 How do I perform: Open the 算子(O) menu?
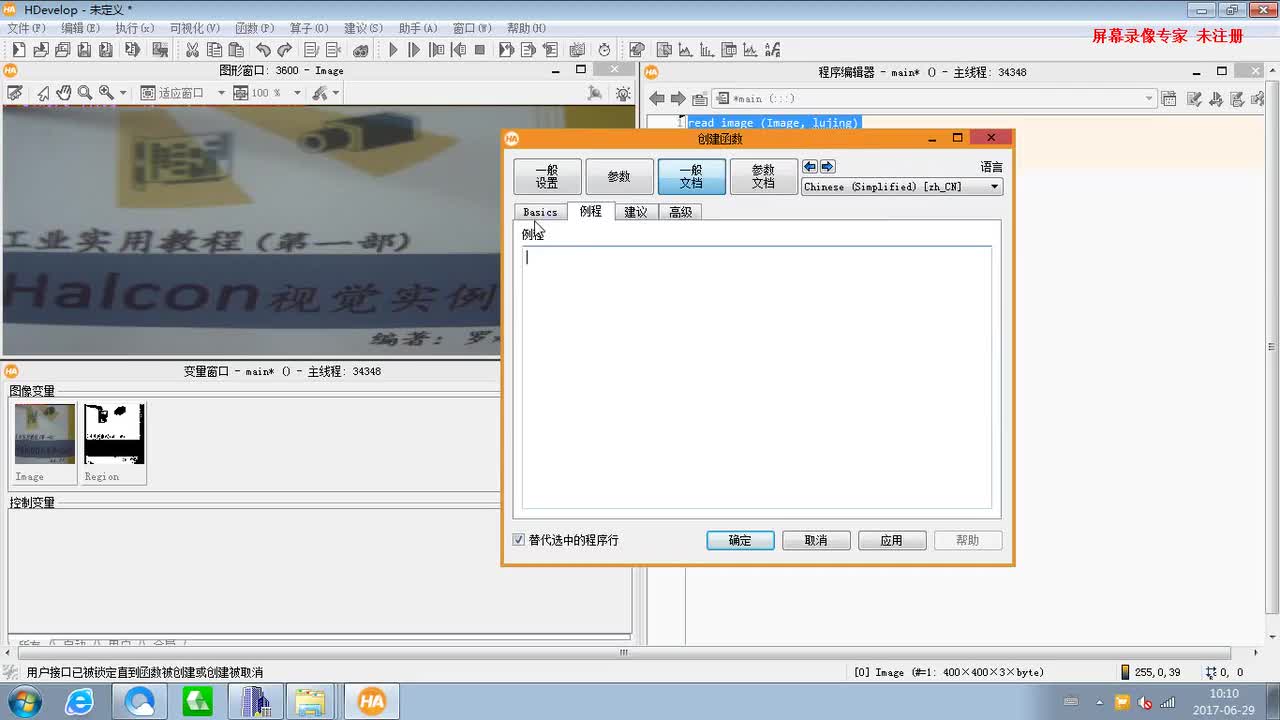pyautogui.click(x=308, y=28)
